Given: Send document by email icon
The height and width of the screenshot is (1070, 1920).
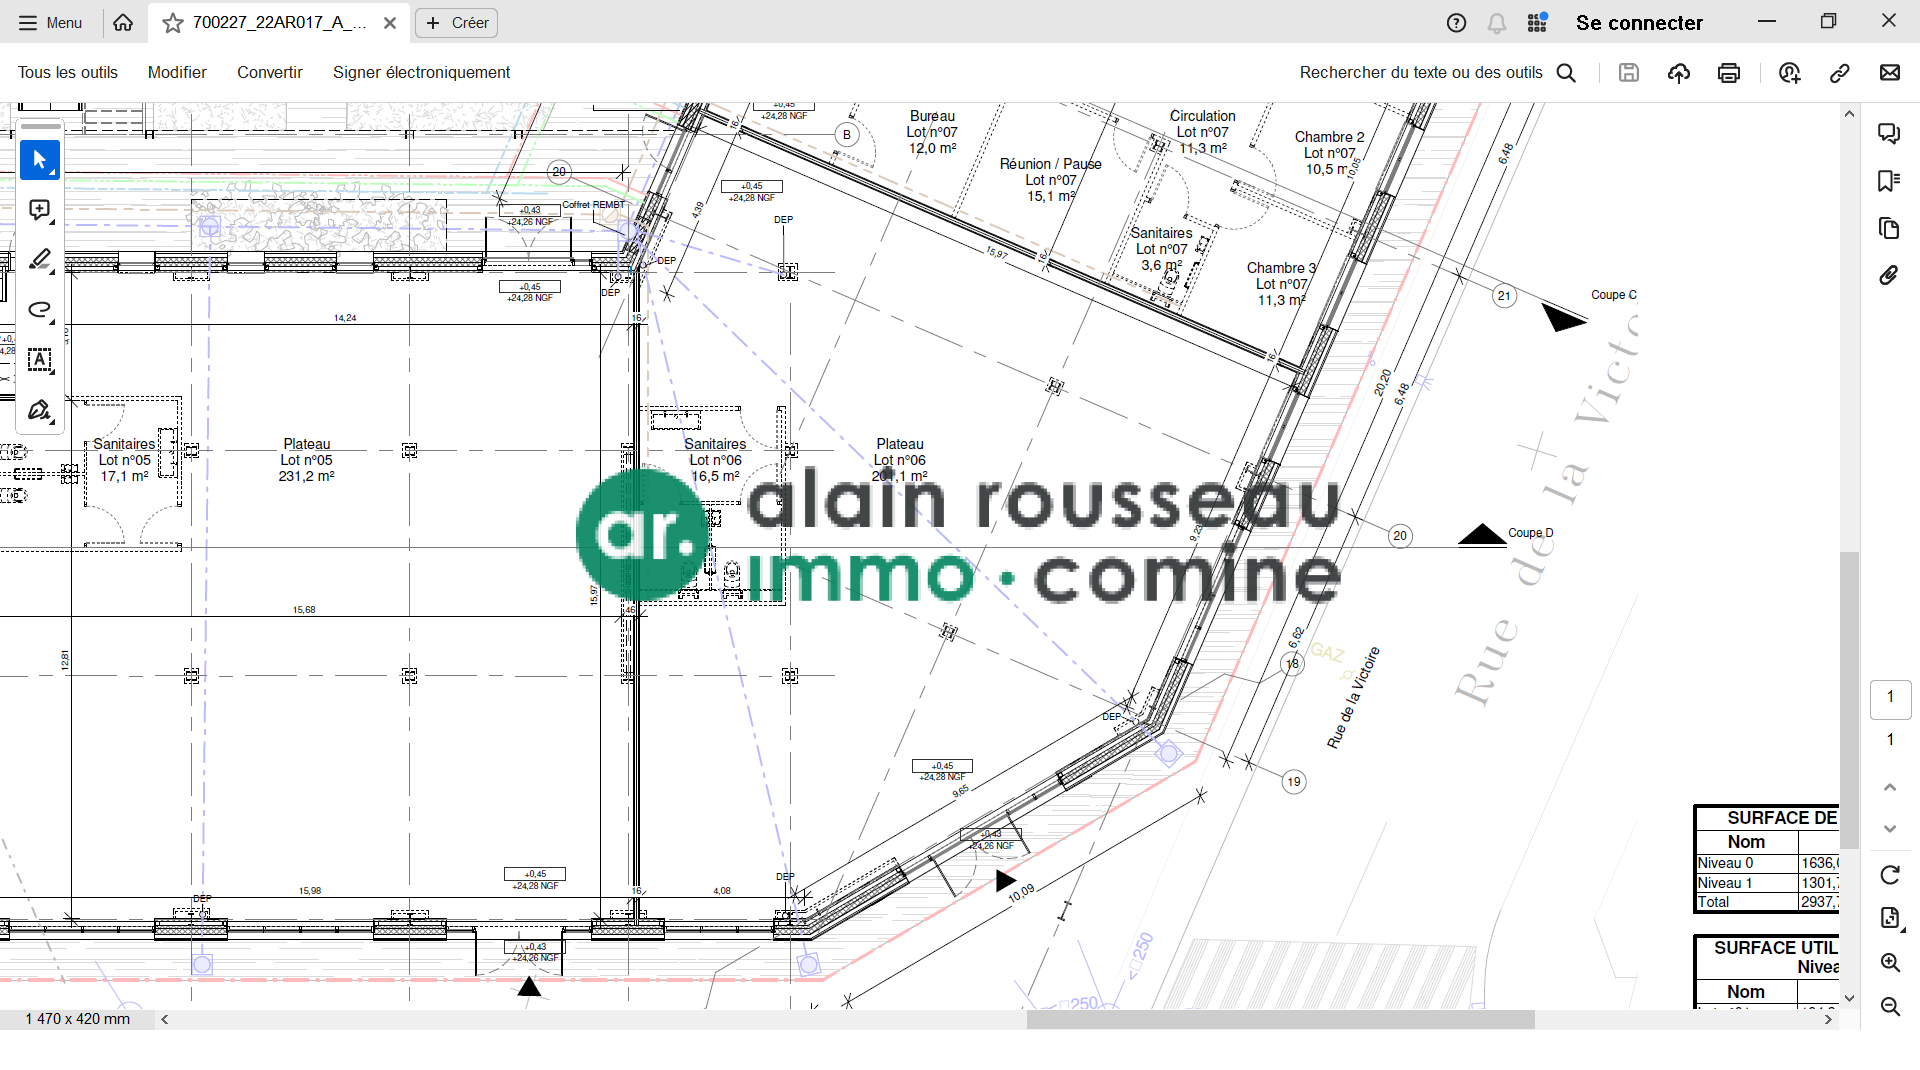Looking at the screenshot, I should click(1890, 72).
